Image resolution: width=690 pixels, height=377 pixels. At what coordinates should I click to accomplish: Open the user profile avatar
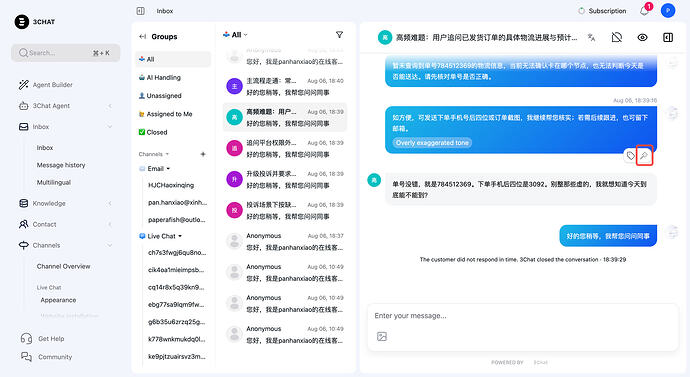tap(668, 11)
